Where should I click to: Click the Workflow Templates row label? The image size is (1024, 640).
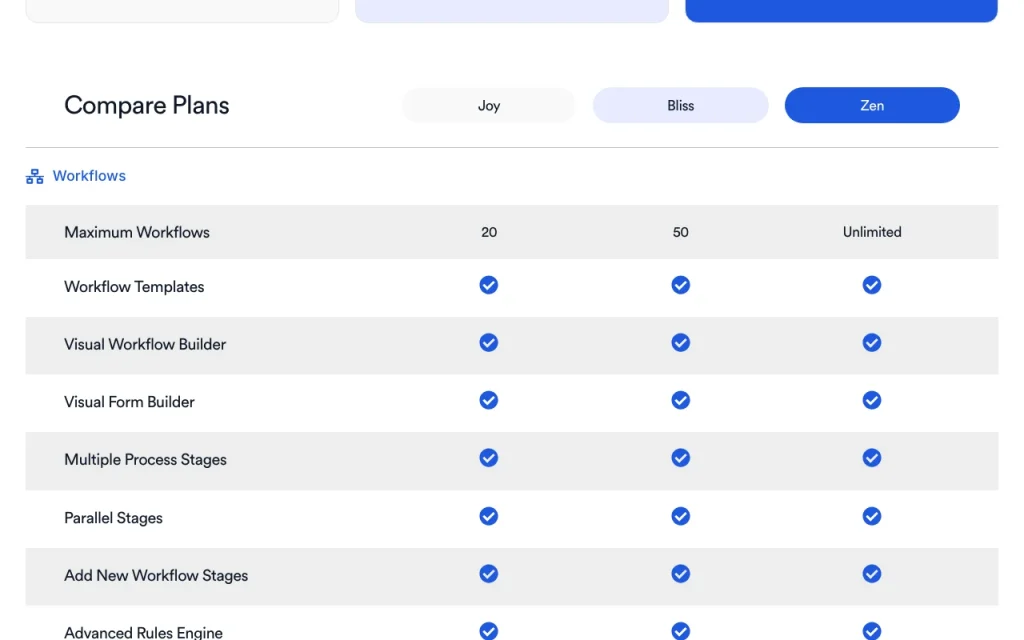[134, 287]
